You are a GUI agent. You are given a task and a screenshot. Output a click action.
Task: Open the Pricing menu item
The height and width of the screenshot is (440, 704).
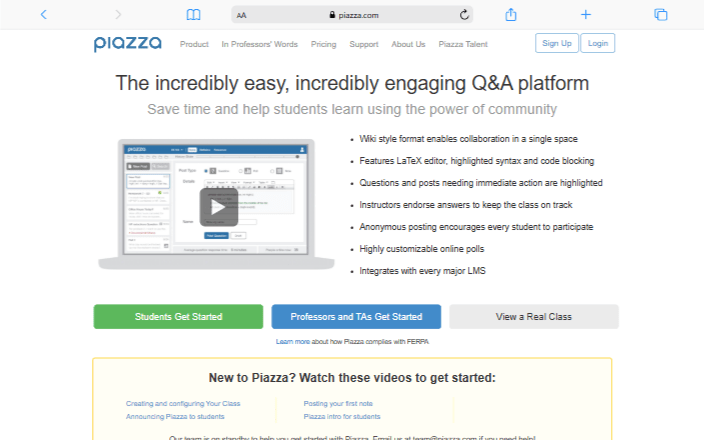click(323, 44)
